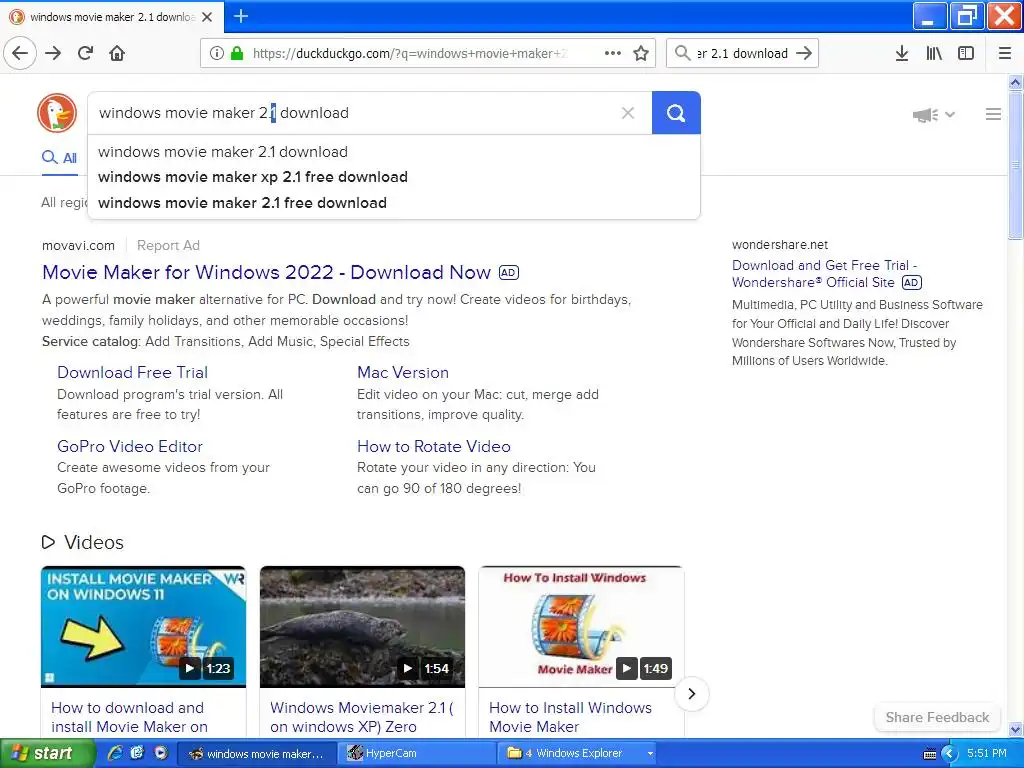Open the Download Free Trial link
This screenshot has height=768, width=1024.
pyautogui.click(x=133, y=372)
